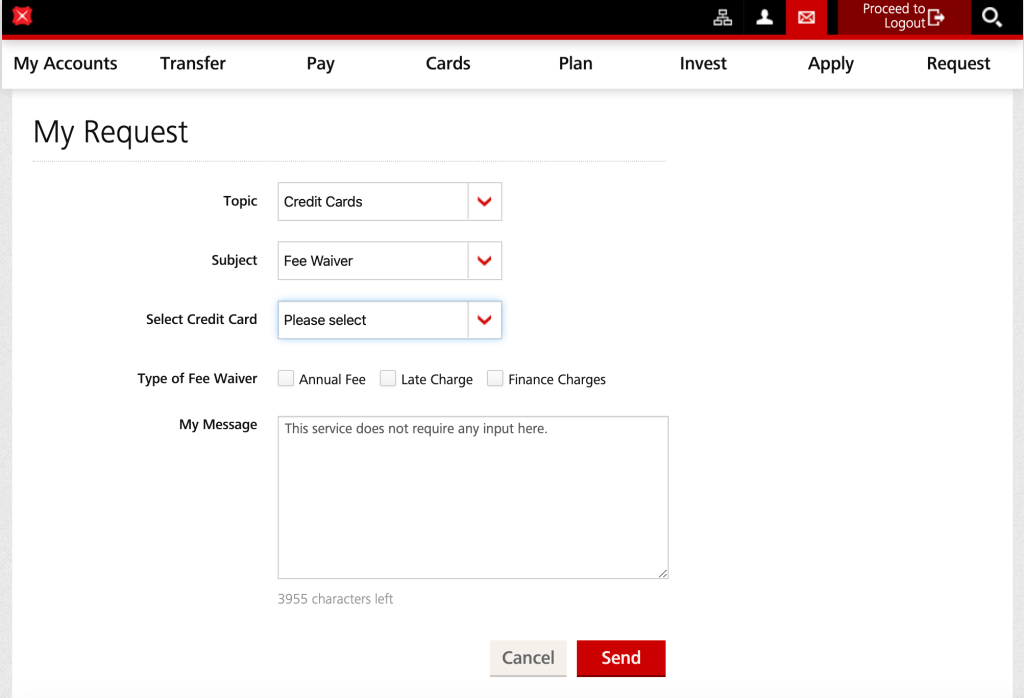The height and width of the screenshot is (698, 1024).
Task: Open the sitemap icon in header
Action: [722, 17]
